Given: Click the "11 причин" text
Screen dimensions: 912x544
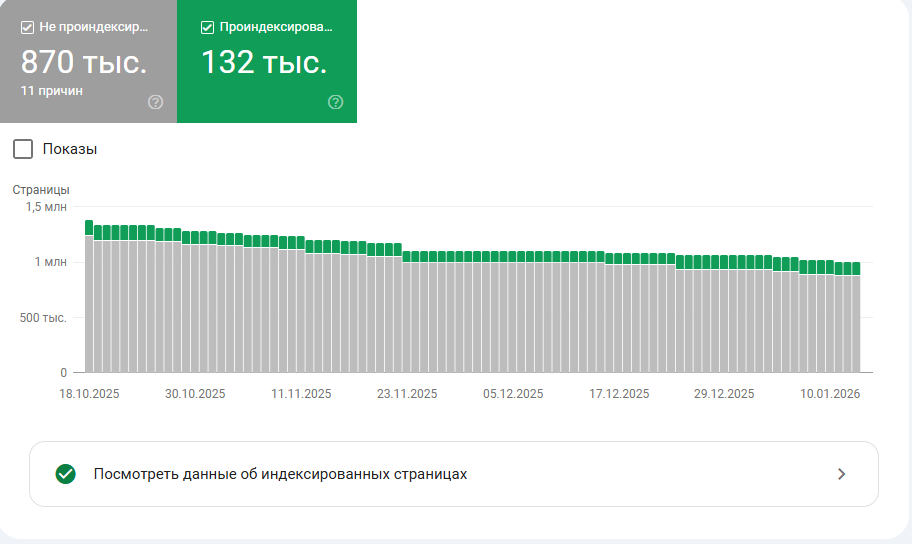Looking at the screenshot, I should [x=52, y=91].
